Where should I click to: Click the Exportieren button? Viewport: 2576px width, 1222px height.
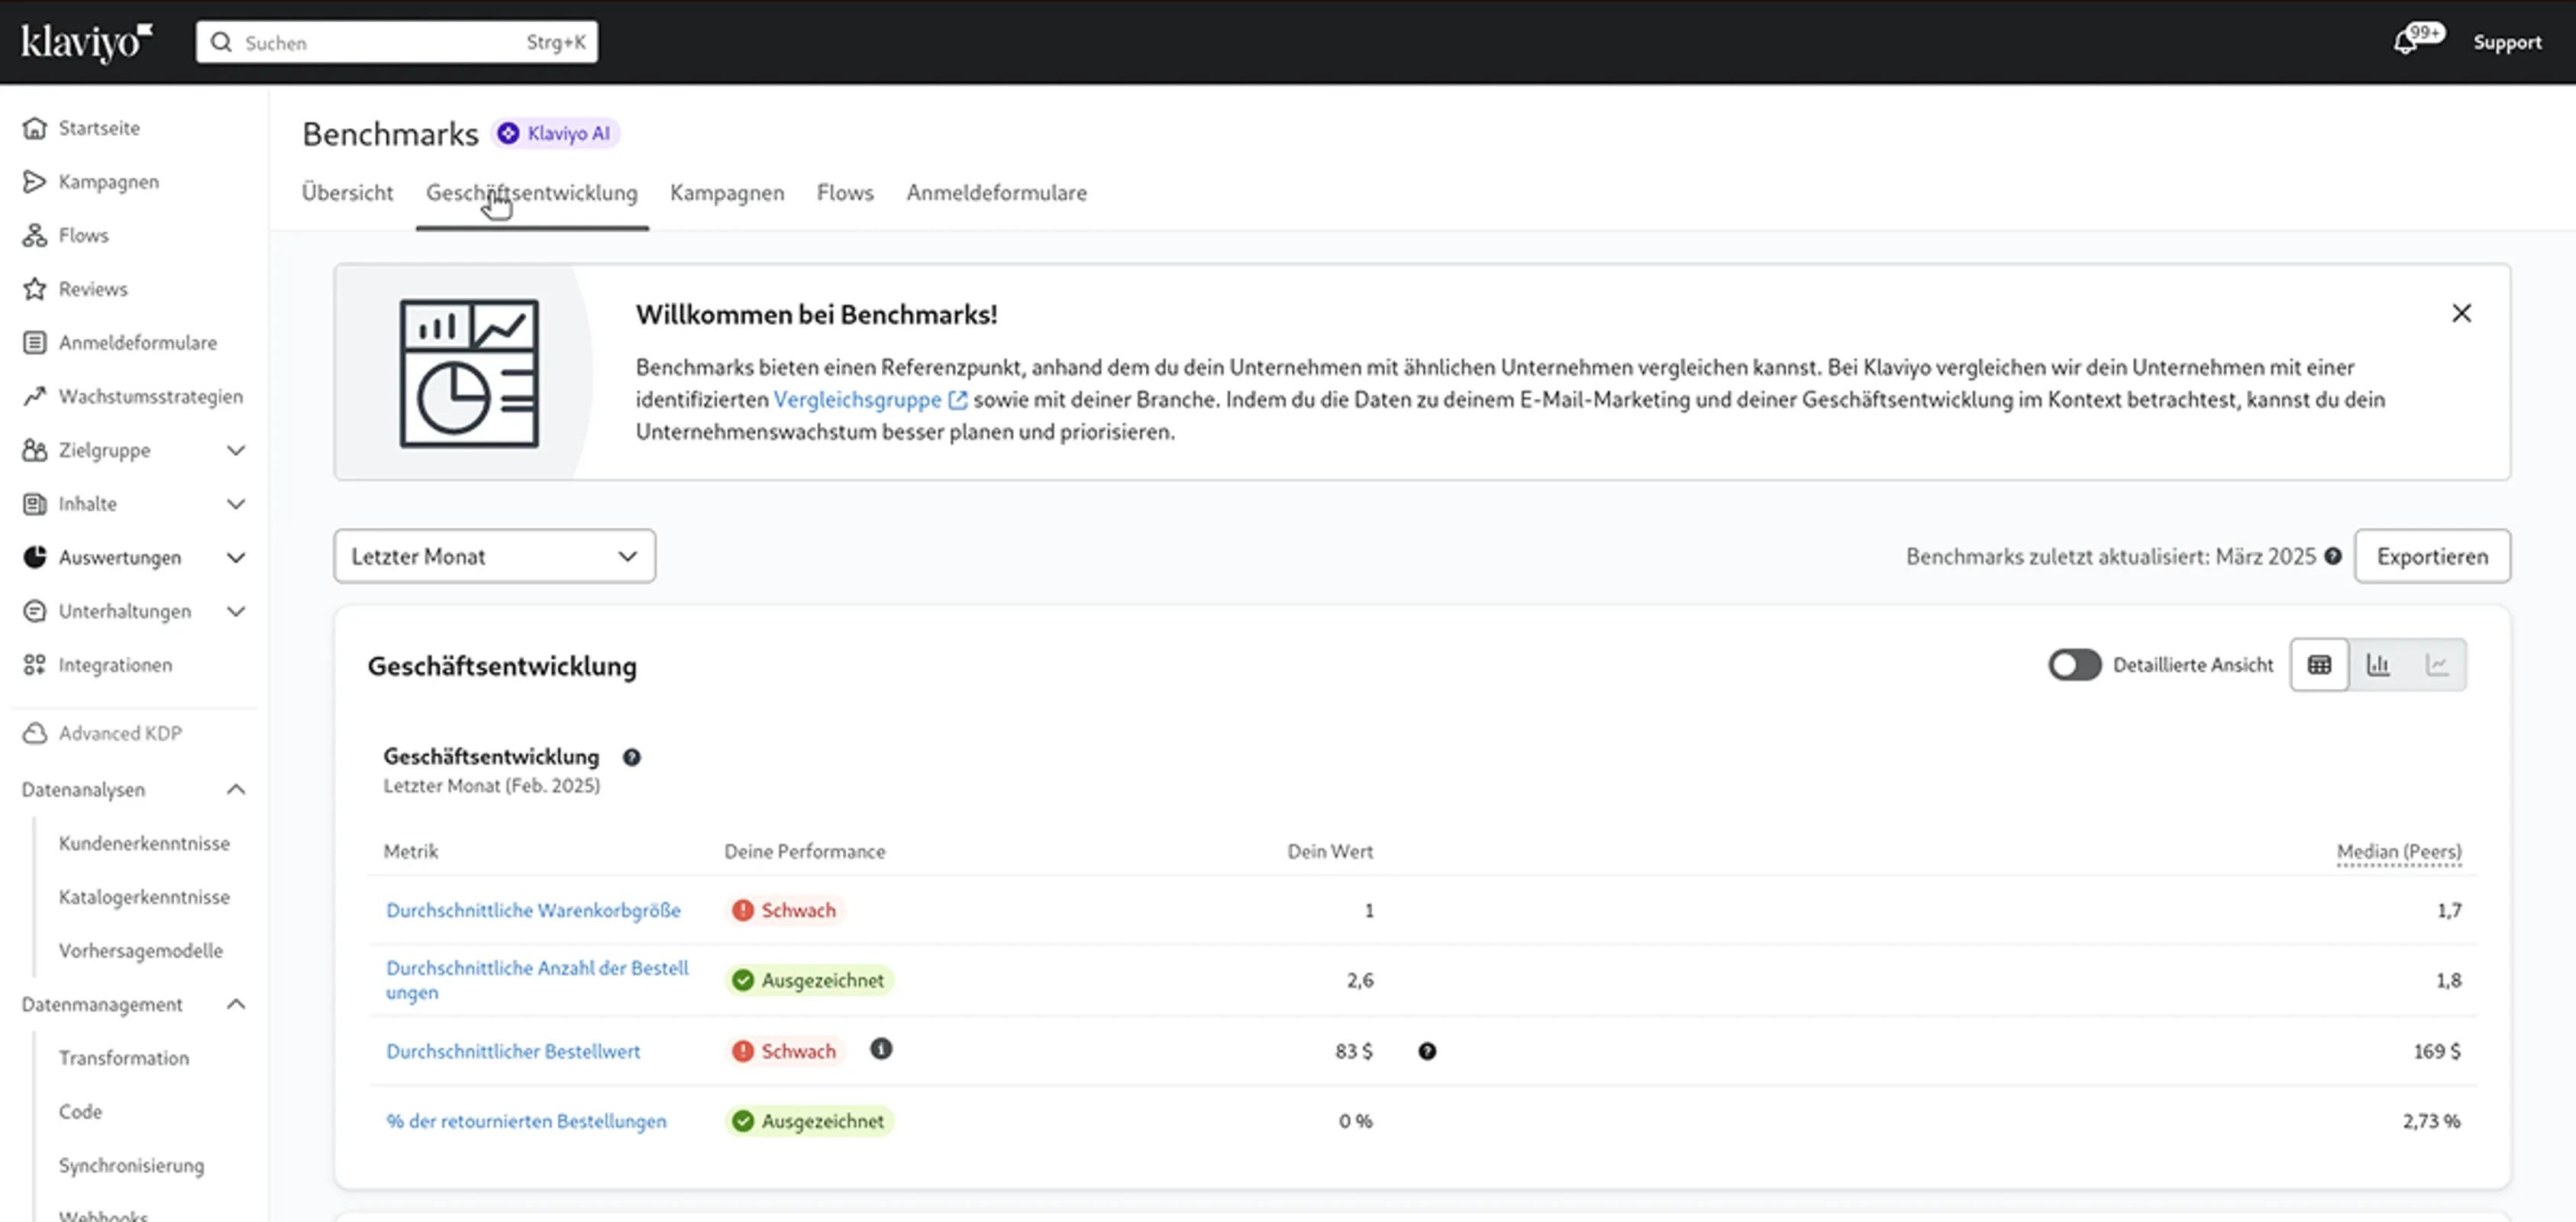click(2431, 557)
